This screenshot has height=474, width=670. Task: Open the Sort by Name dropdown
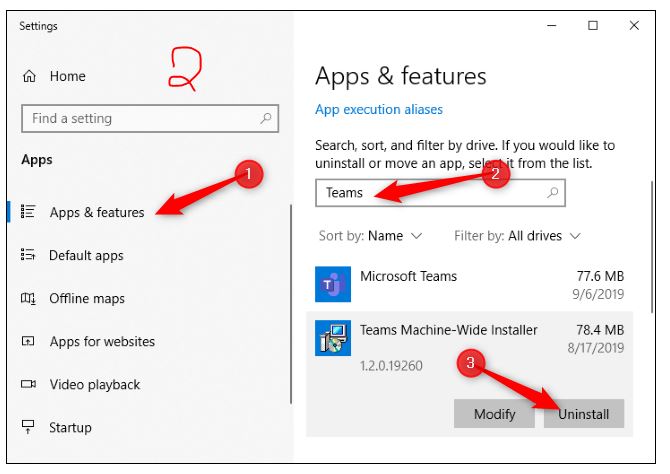tap(370, 236)
